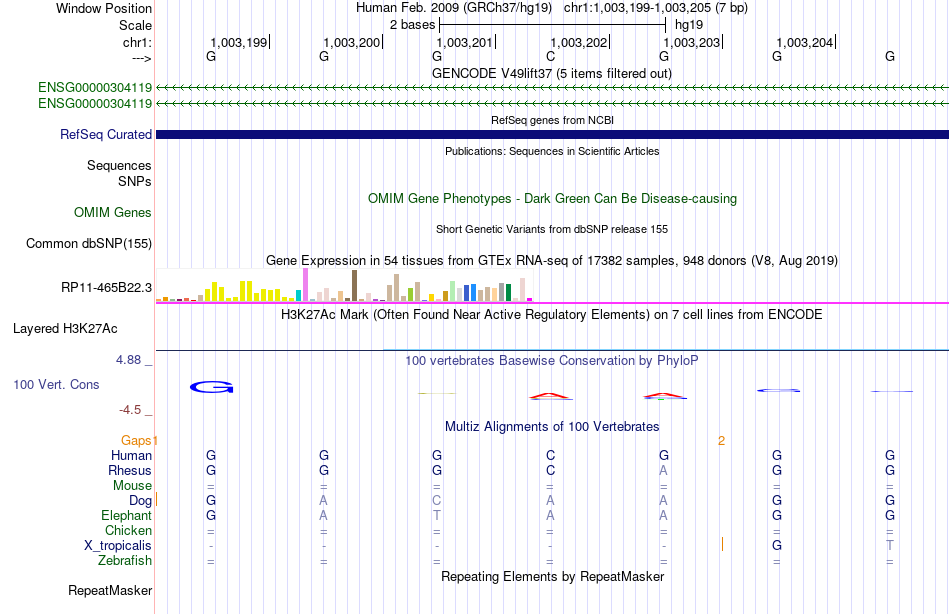
Task: Open the OMIM Genes track label
Action: coord(113,213)
